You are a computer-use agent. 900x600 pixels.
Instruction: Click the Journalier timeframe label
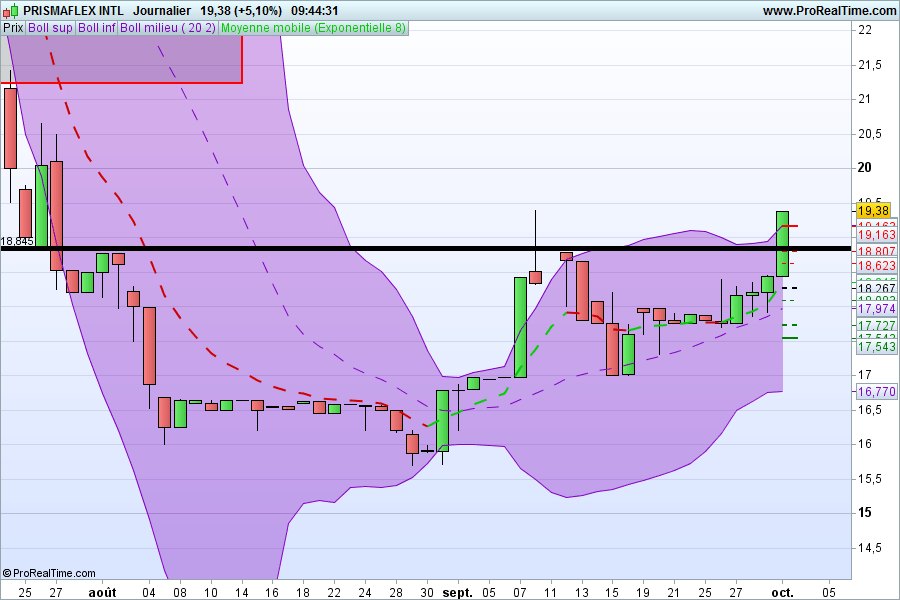click(162, 11)
